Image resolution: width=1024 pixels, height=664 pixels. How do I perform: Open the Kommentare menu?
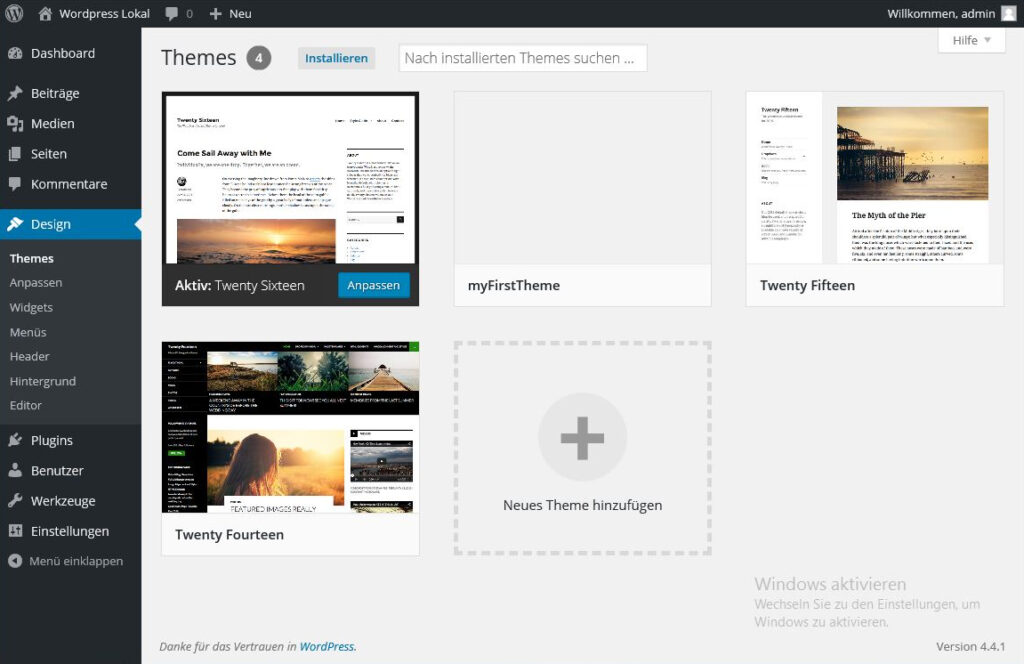pos(71,184)
